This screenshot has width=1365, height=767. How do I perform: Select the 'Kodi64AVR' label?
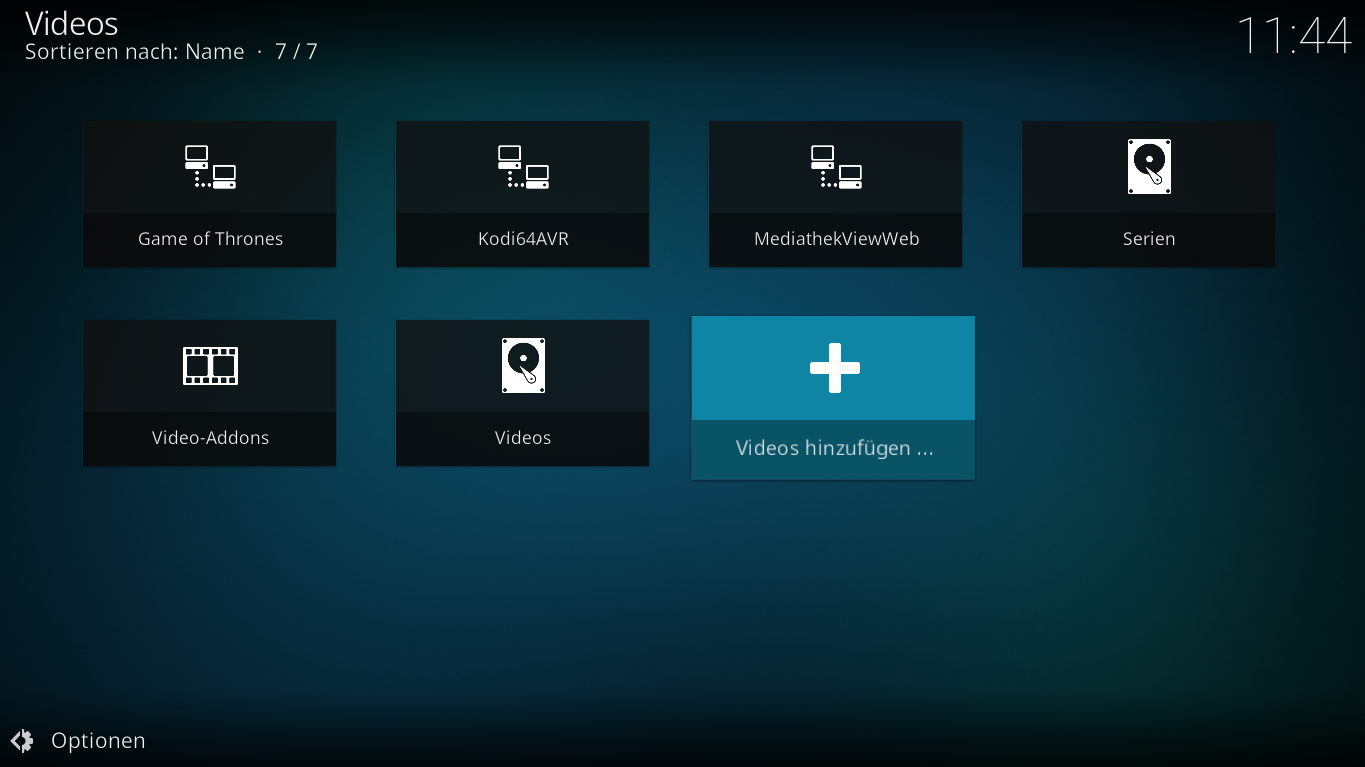pyautogui.click(x=523, y=239)
